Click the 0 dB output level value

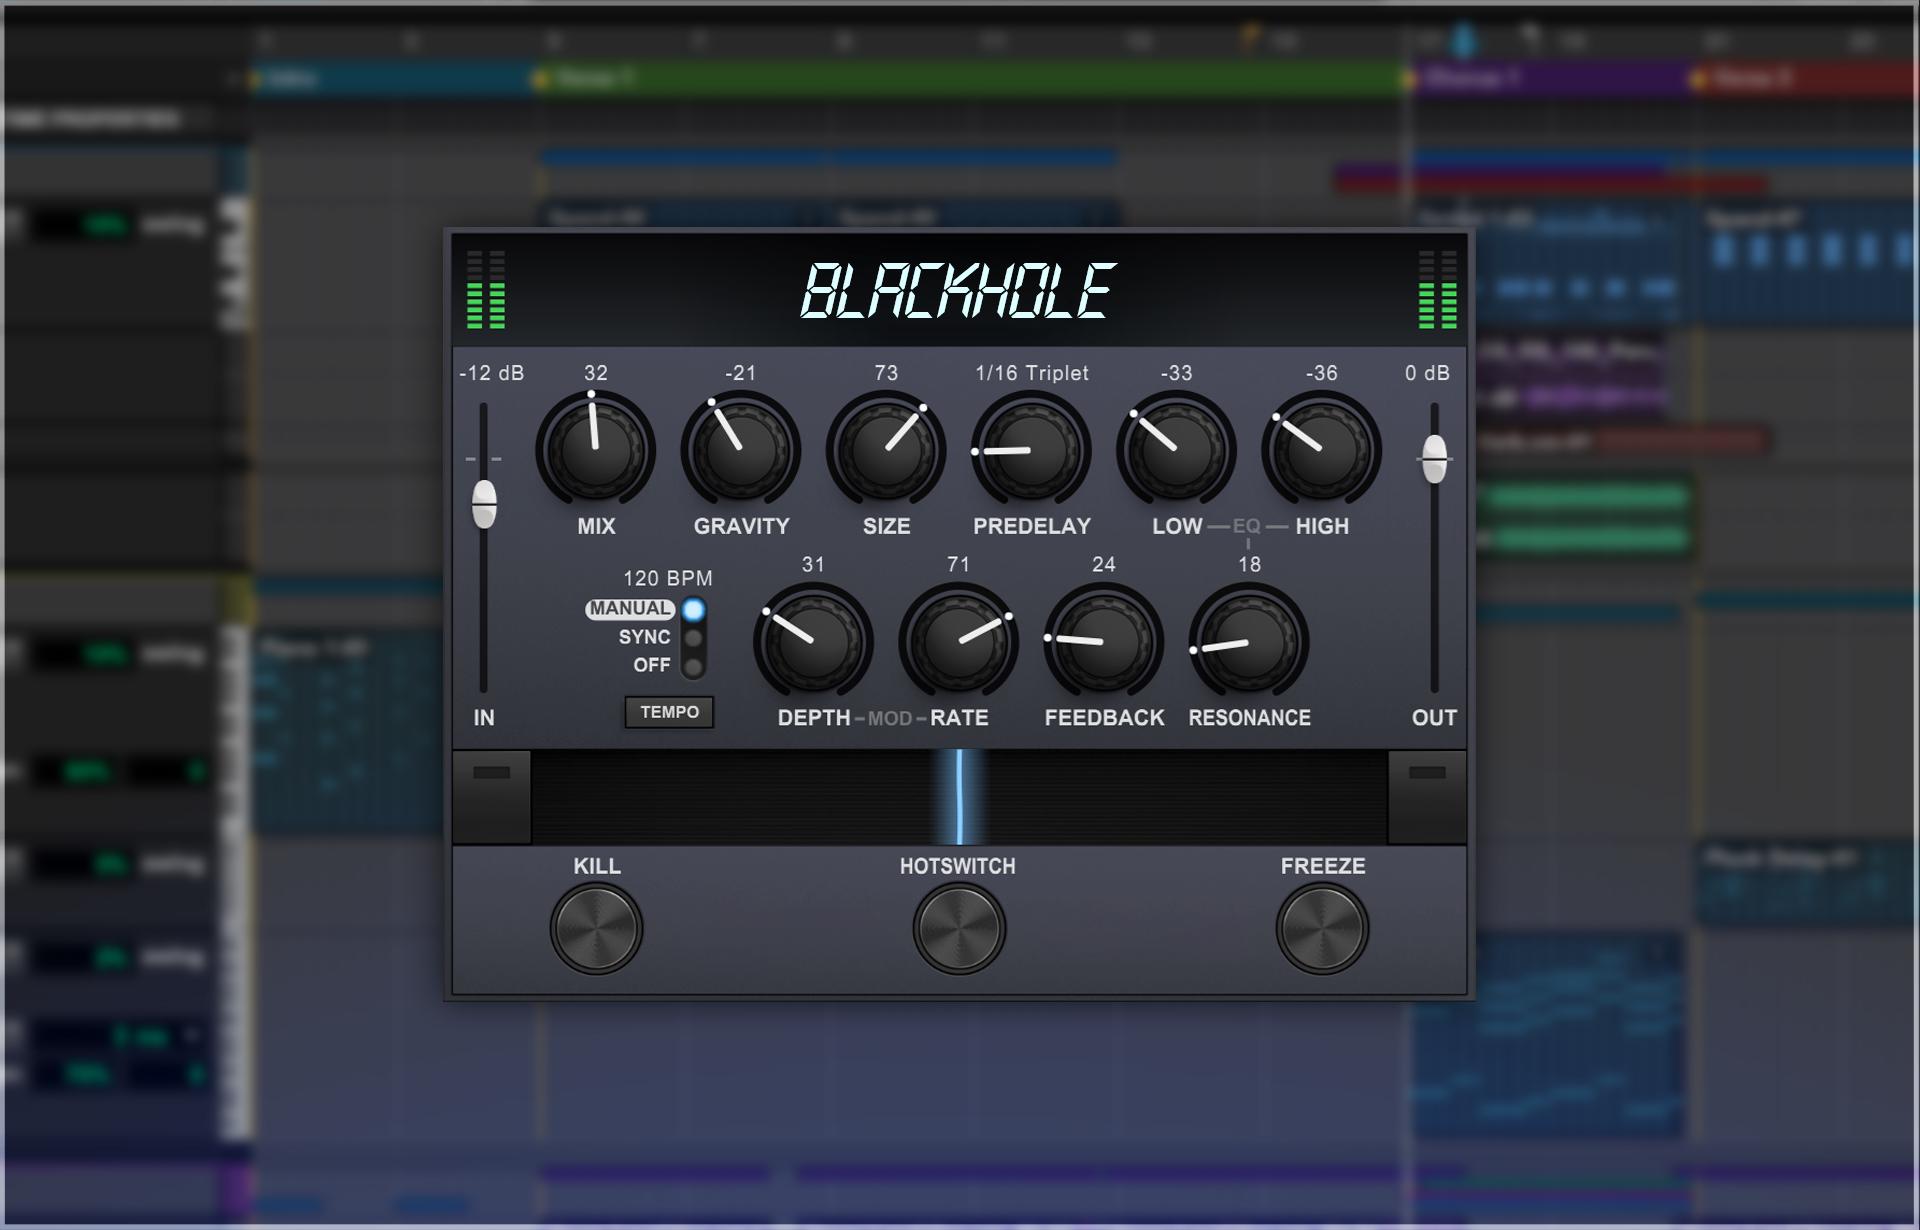click(1427, 373)
